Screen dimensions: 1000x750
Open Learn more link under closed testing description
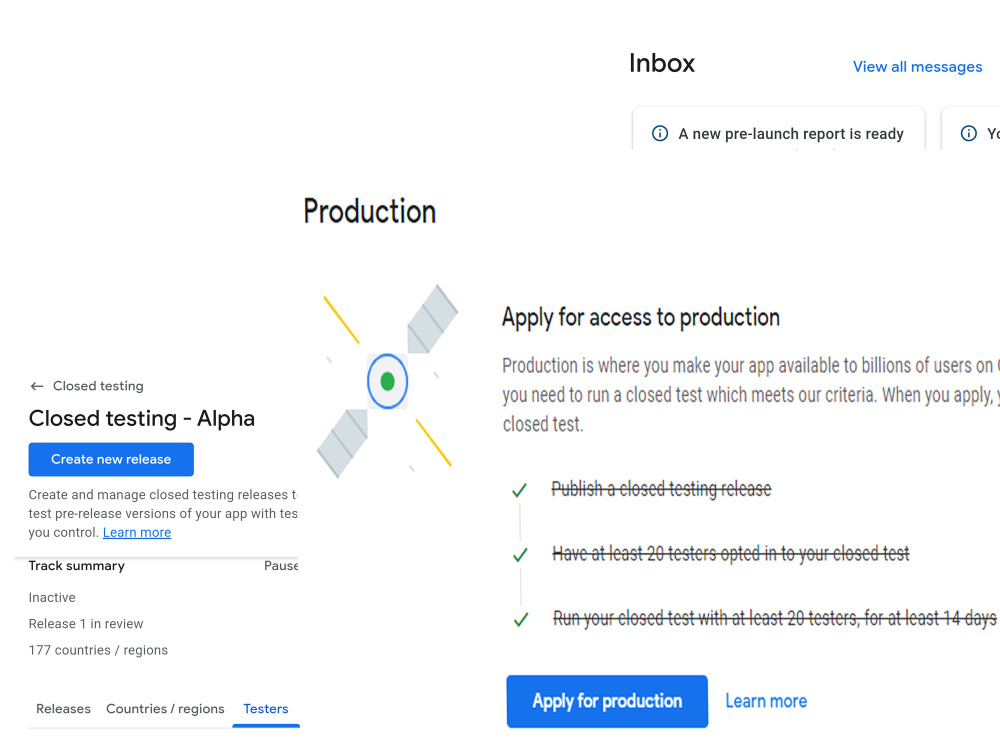click(136, 533)
